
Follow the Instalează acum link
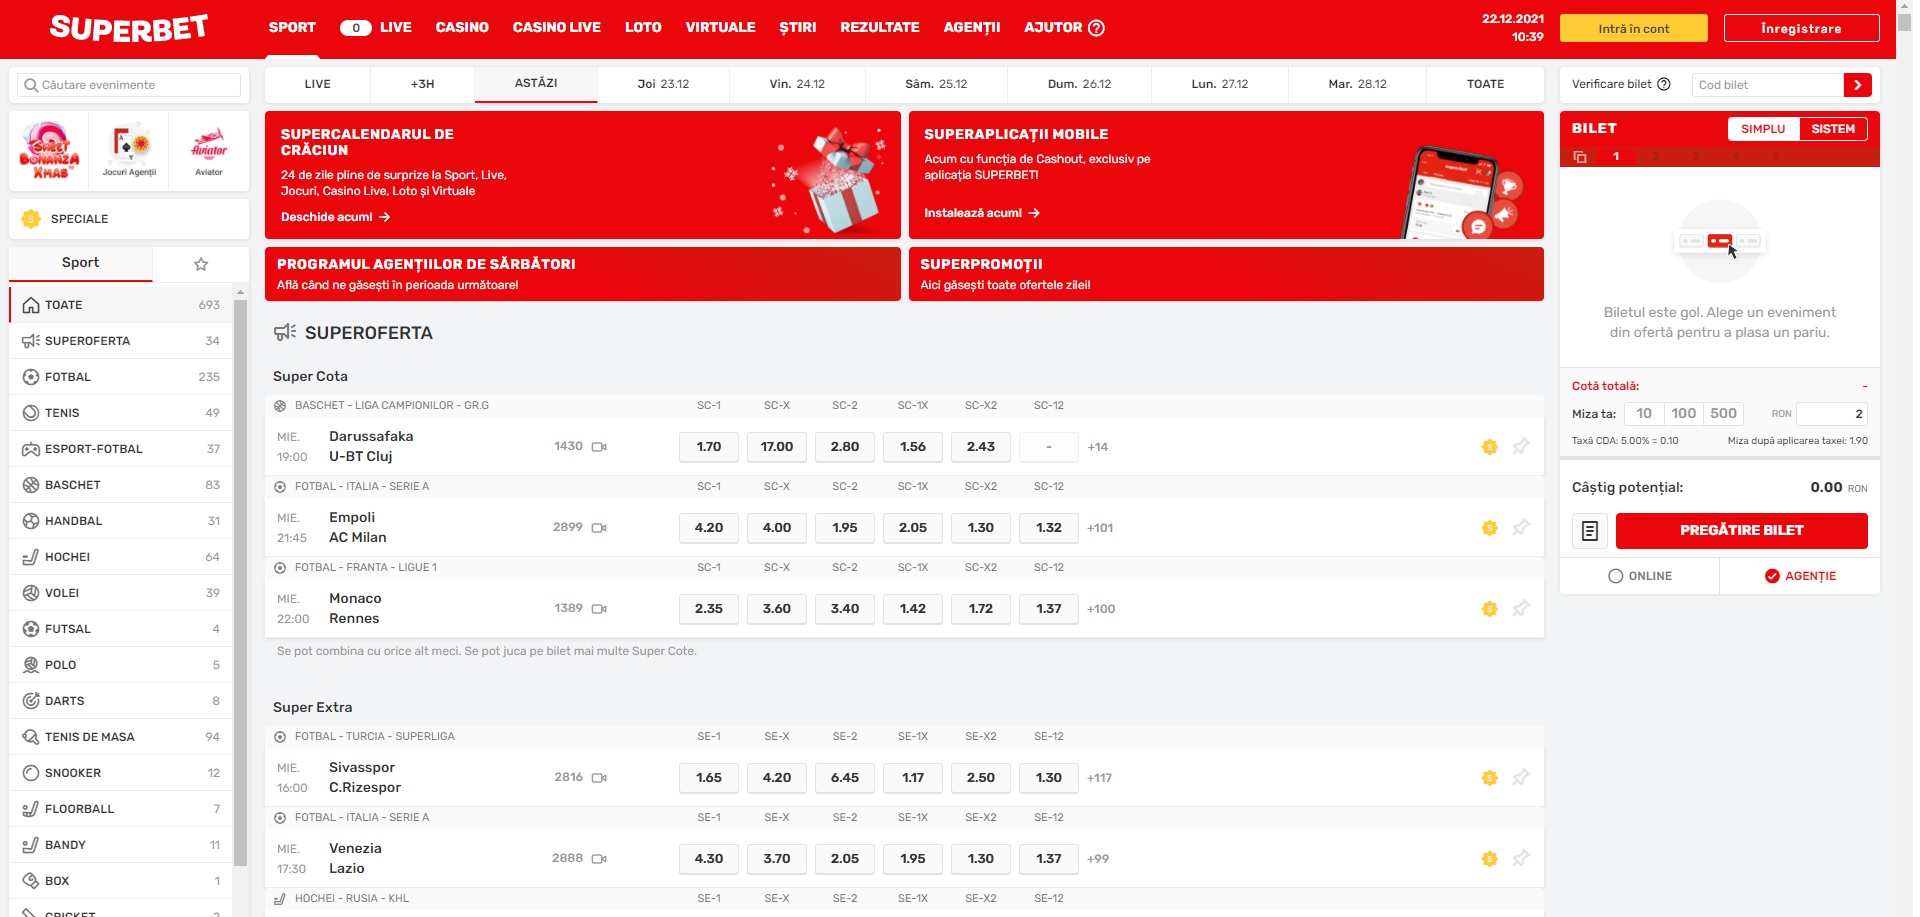click(x=982, y=213)
